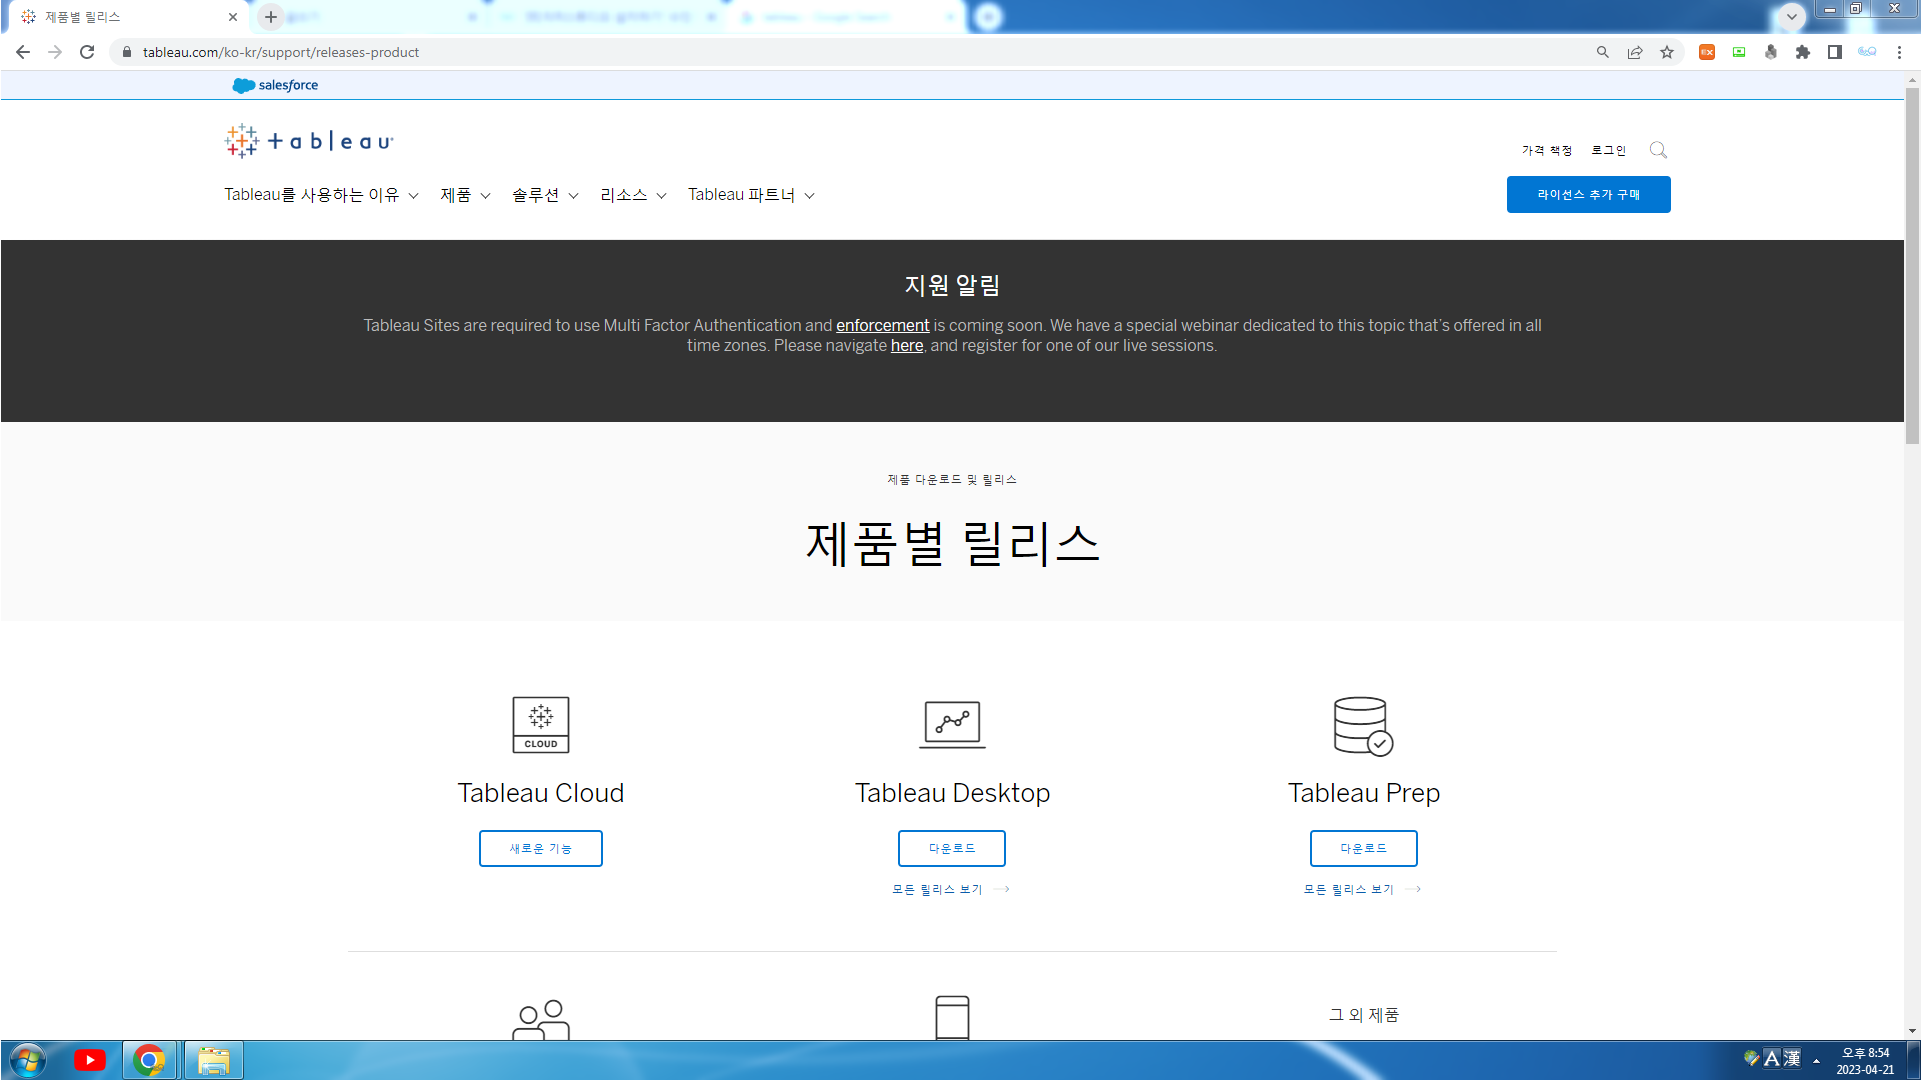Reload the page
The image size is (1922, 1081).
(87, 52)
